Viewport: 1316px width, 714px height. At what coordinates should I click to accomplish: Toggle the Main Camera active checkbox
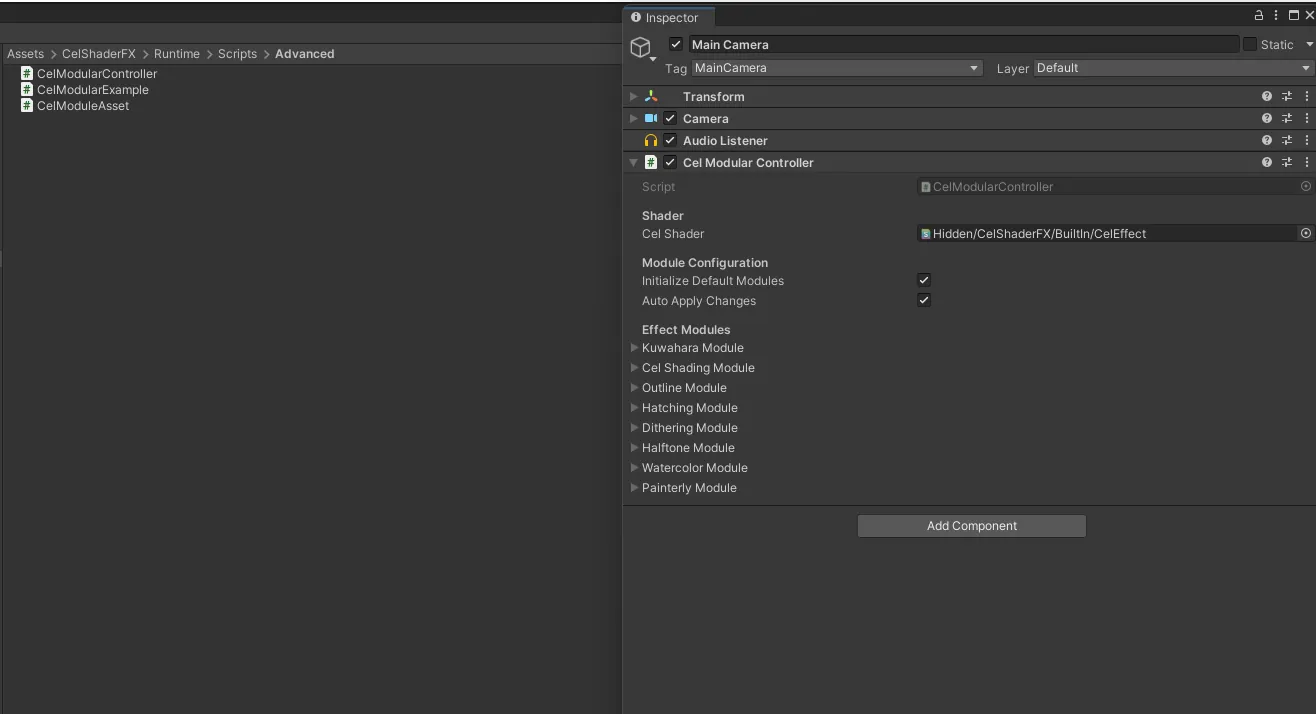tap(676, 45)
